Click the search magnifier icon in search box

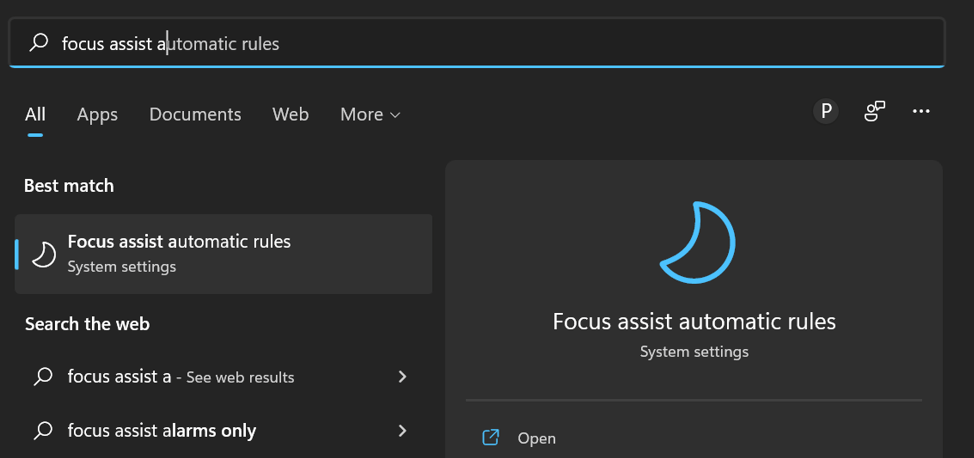(x=39, y=43)
